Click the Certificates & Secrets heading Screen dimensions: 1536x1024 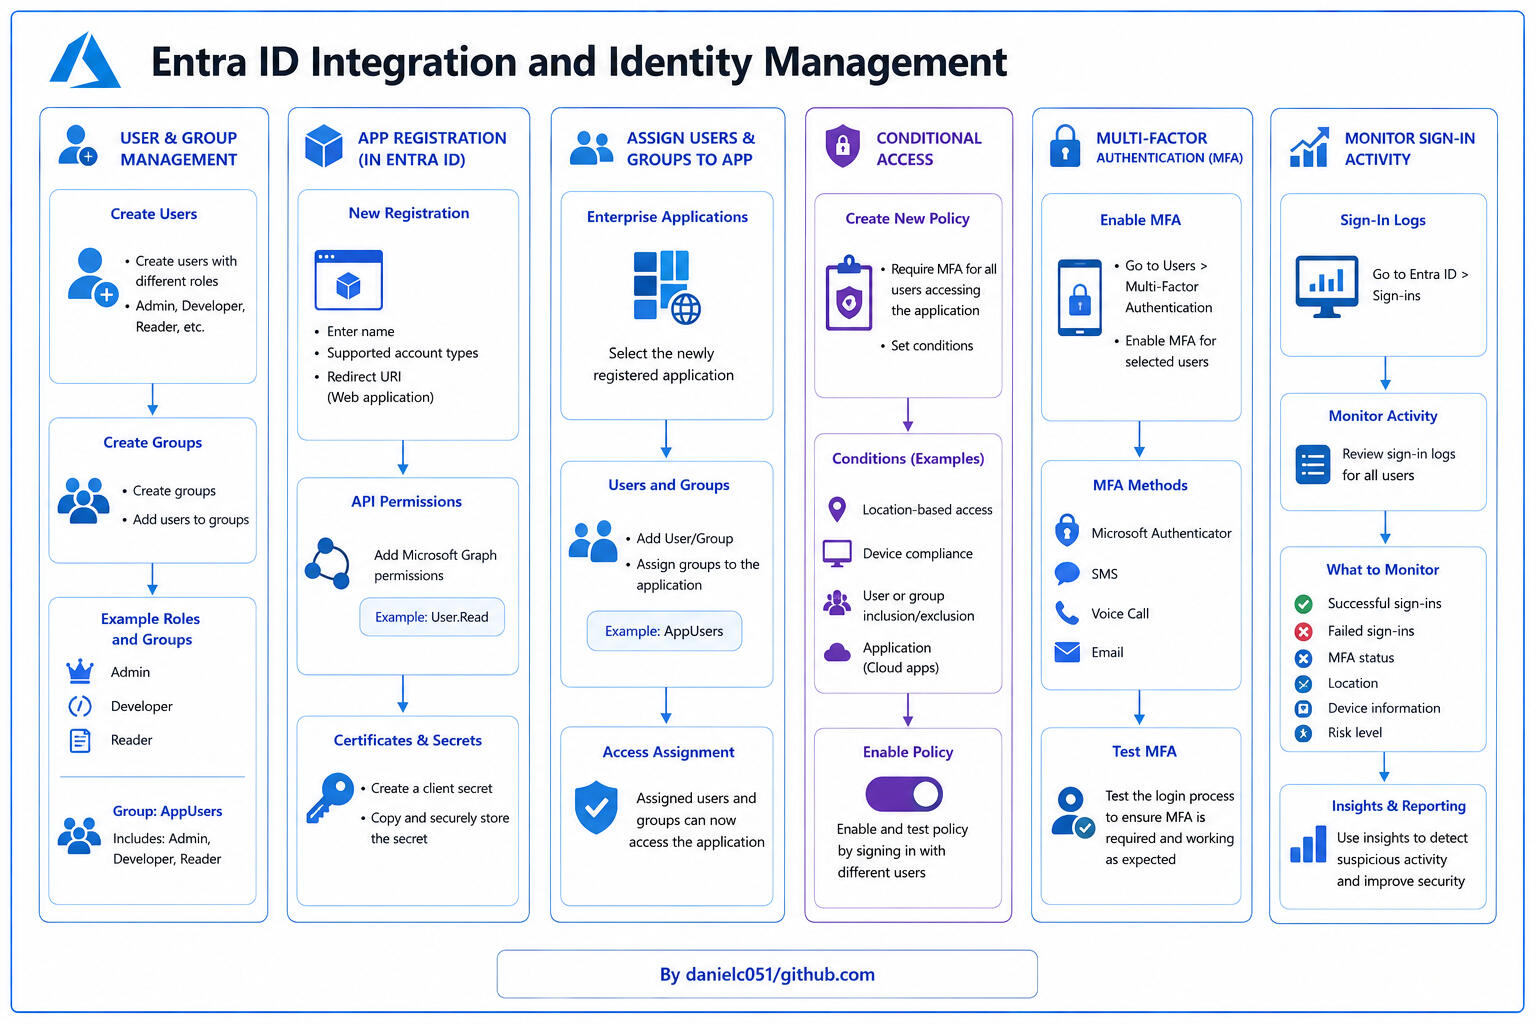pos(408,740)
